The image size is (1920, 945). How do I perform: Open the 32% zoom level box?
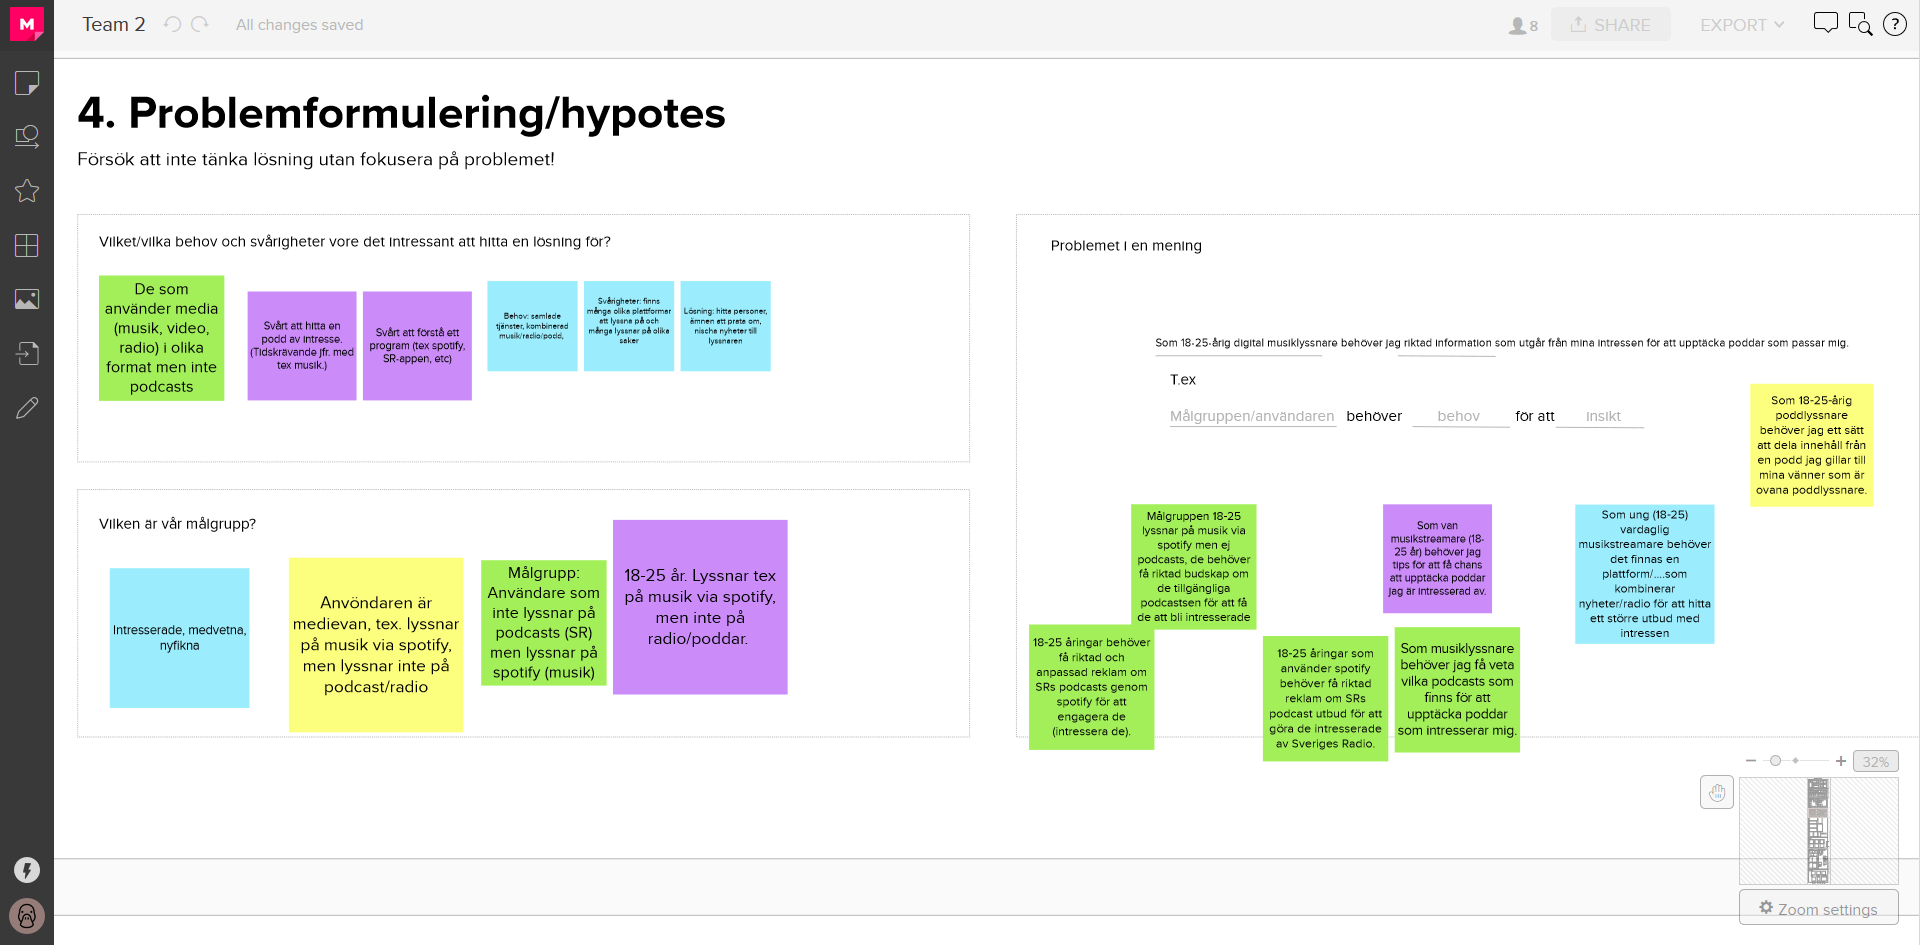tap(1875, 762)
